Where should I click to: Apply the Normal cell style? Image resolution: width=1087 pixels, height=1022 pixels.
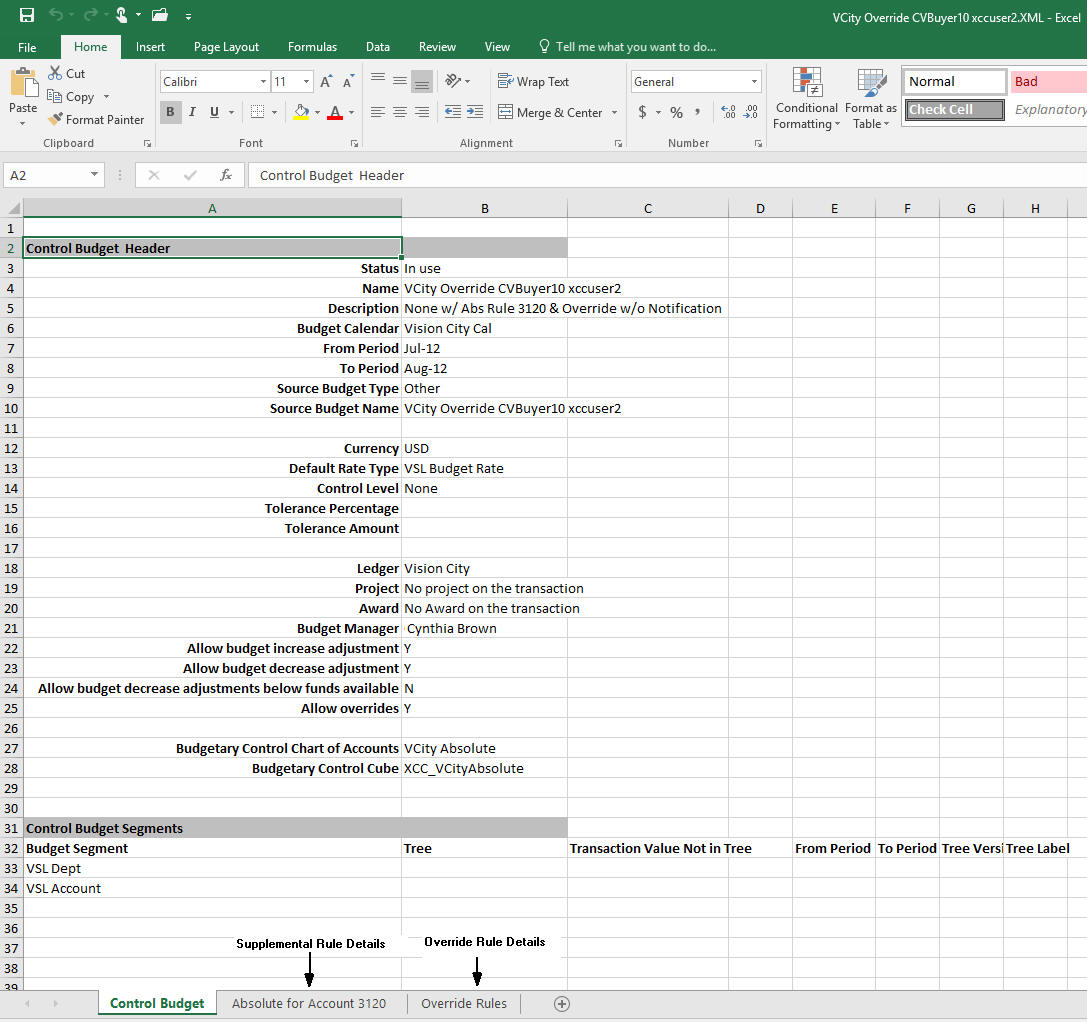[x=955, y=81]
